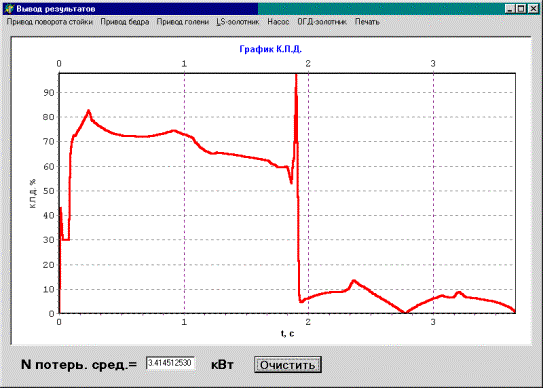The image size is (543, 388).
Task: Click the t, c axis label
Action: 287,333
